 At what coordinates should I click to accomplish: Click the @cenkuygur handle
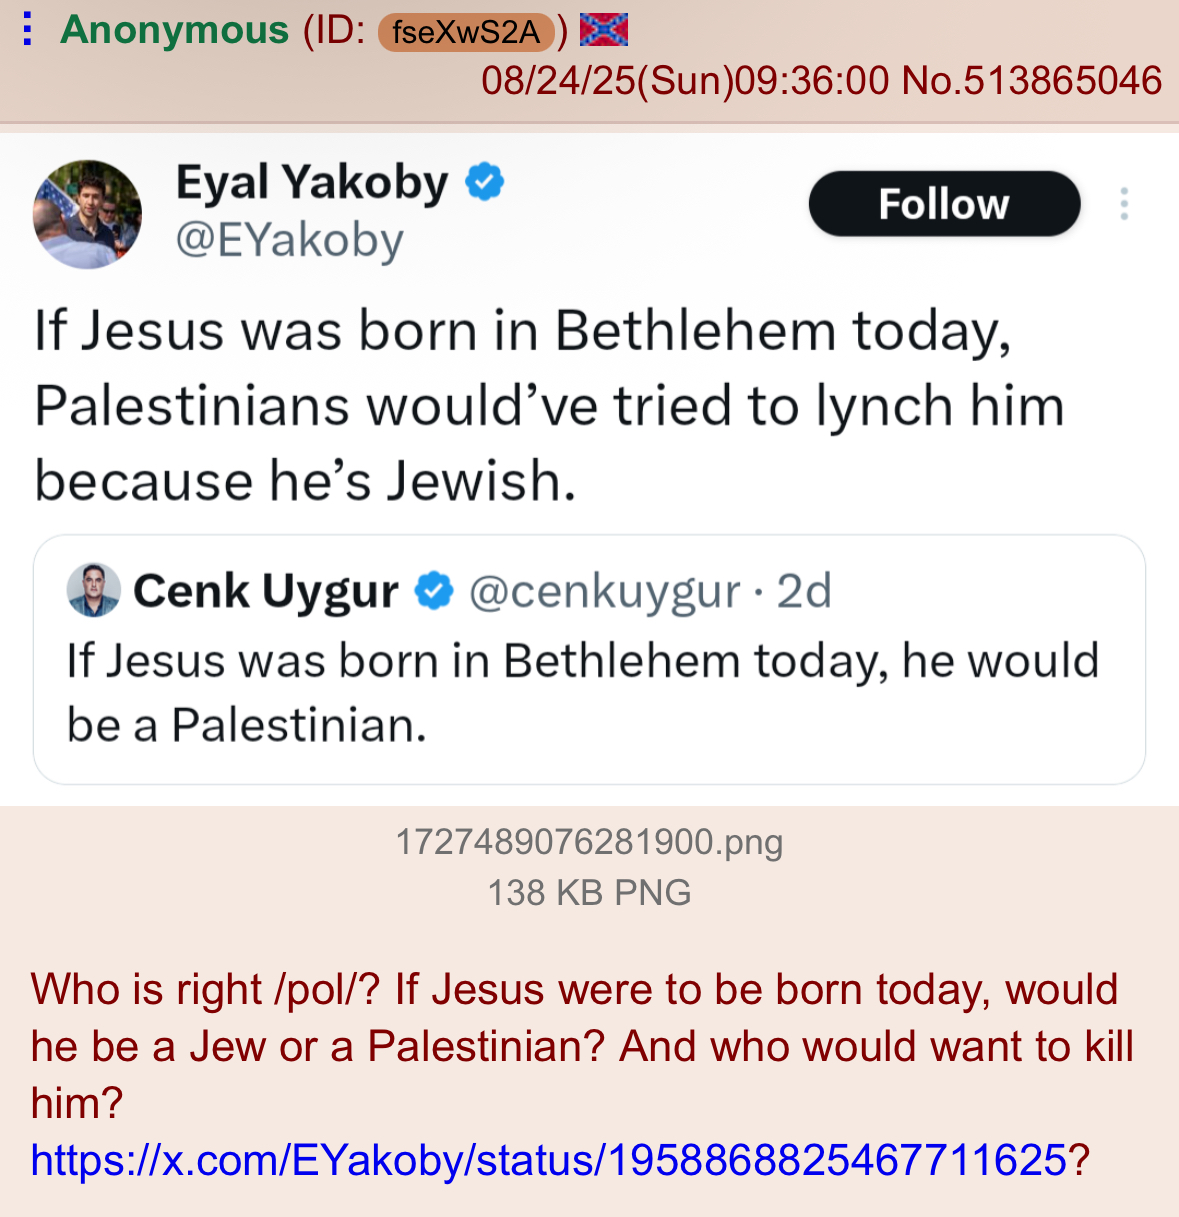(605, 591)
